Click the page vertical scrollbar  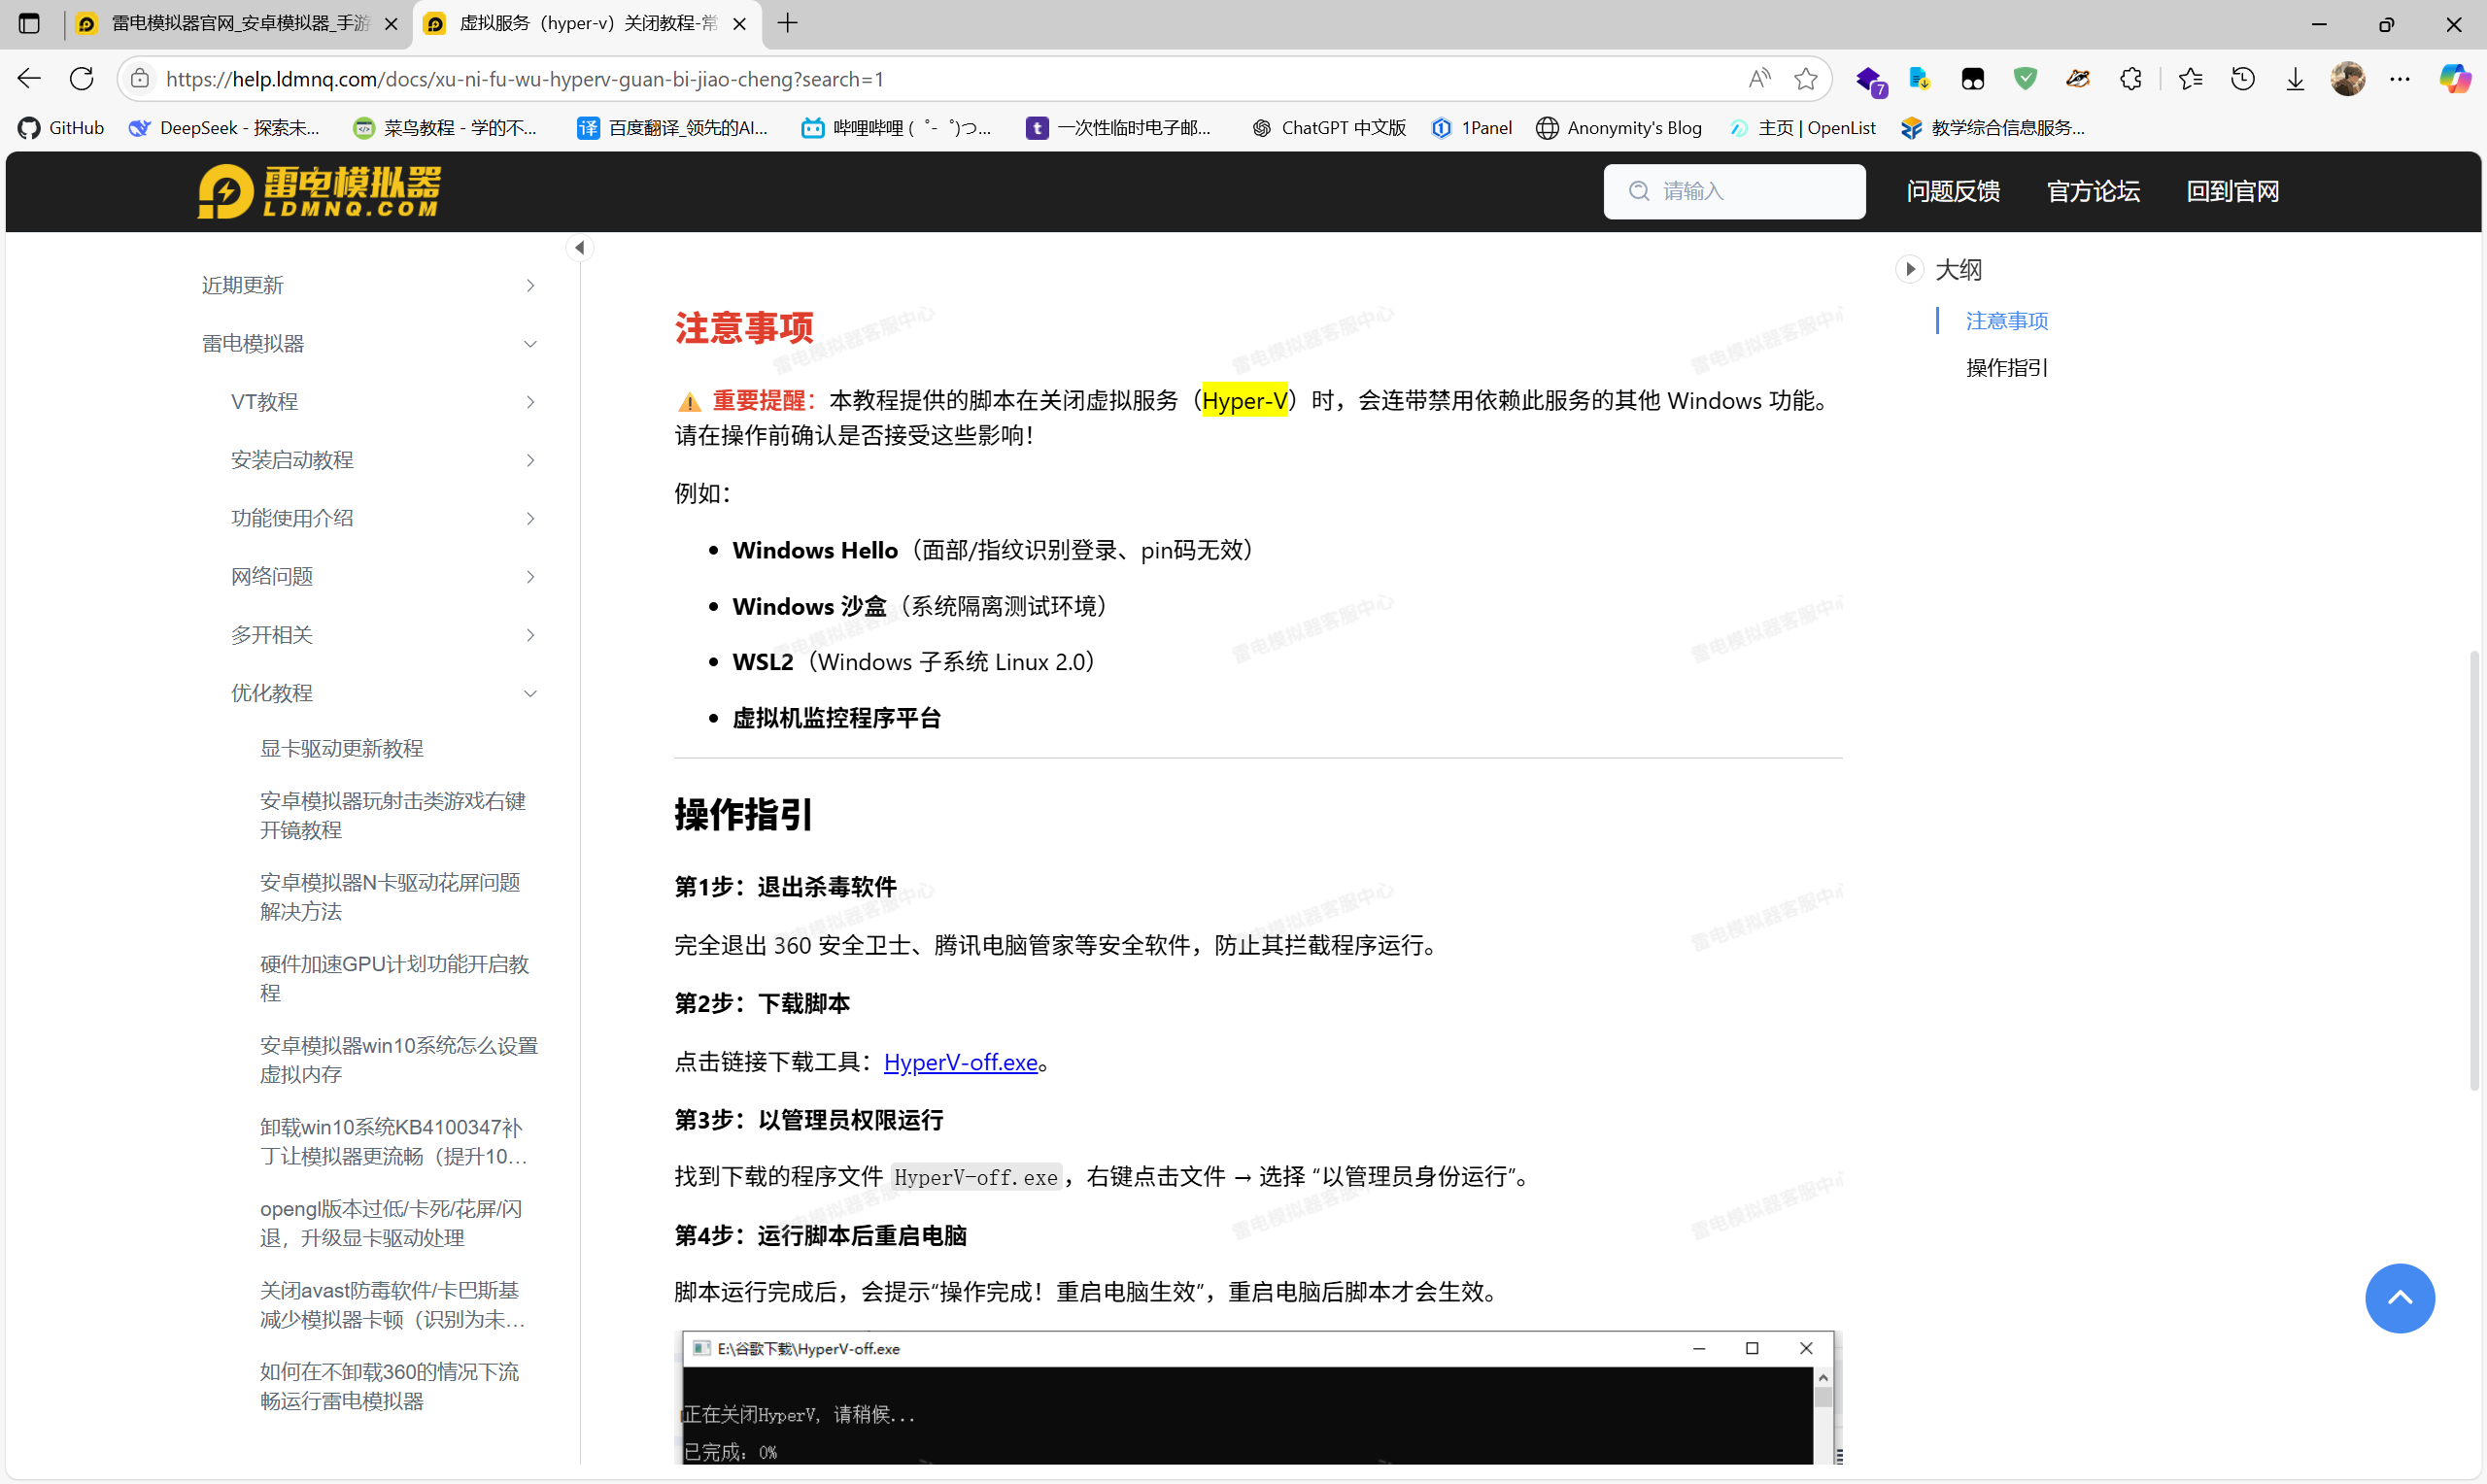[x=2474, y=870]
